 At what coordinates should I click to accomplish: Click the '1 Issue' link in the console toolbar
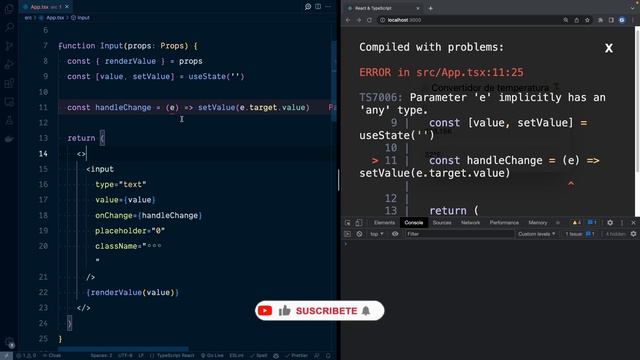(x=580, y=234)
